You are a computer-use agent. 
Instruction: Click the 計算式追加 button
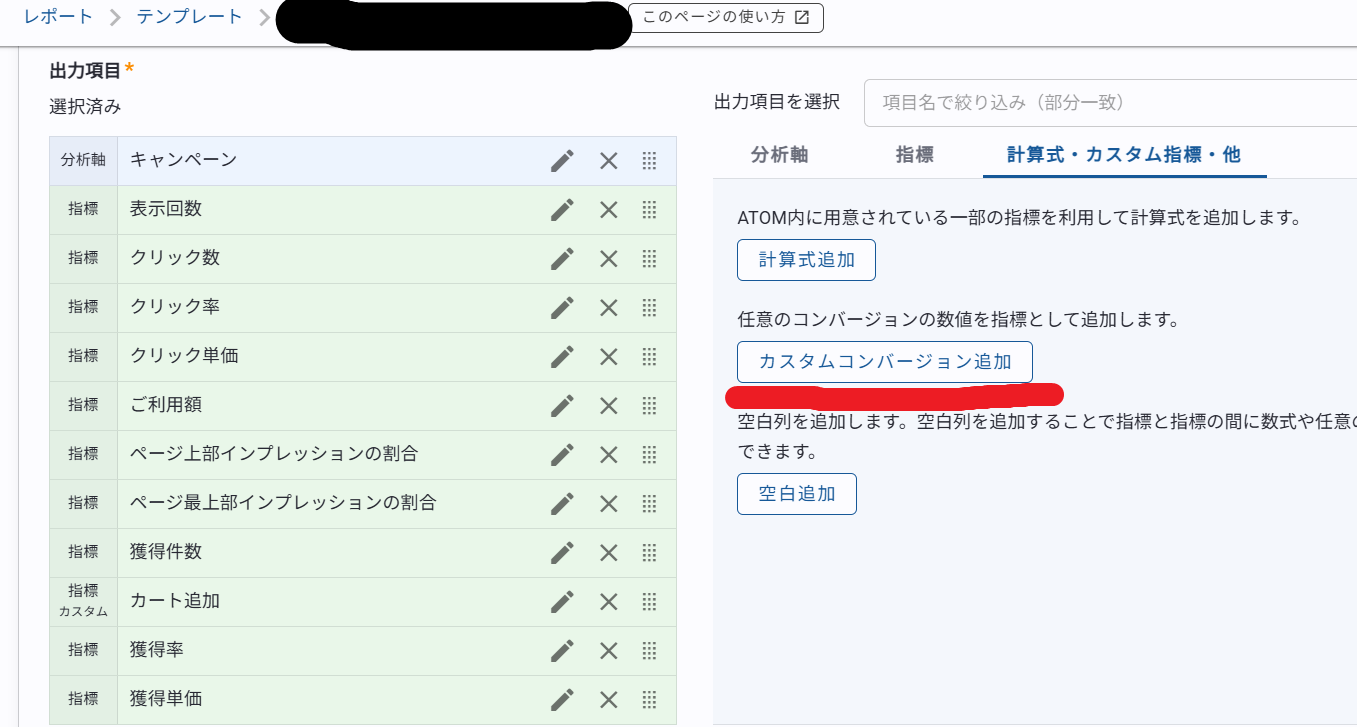[x=806, y=260]
